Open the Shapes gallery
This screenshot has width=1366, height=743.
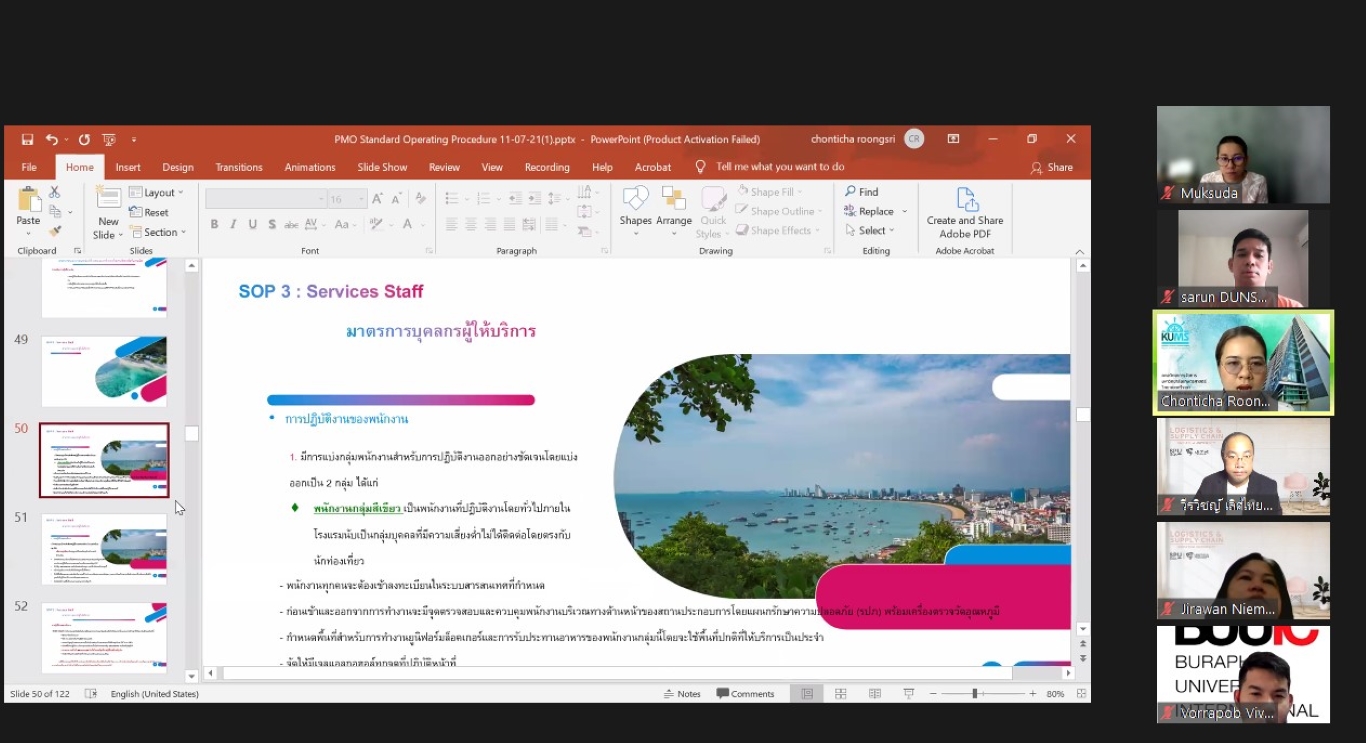tap(635, 211)
